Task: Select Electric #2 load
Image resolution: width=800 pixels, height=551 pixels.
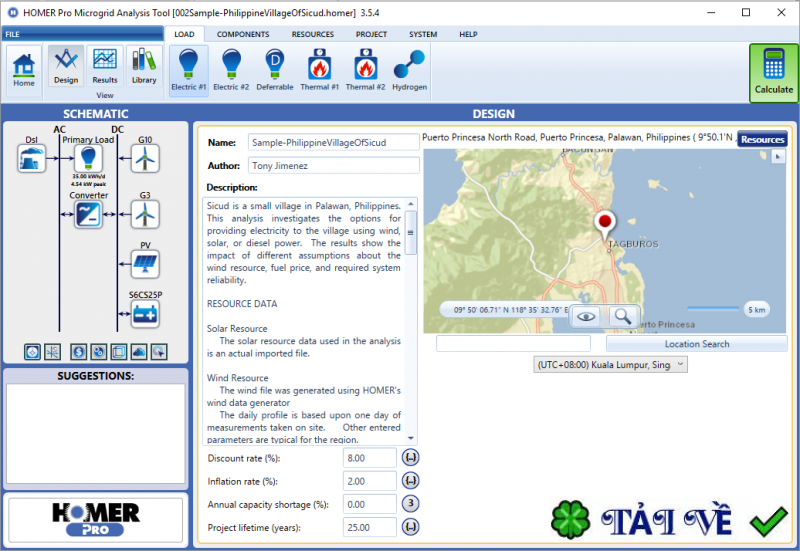Action: point(231,70)
